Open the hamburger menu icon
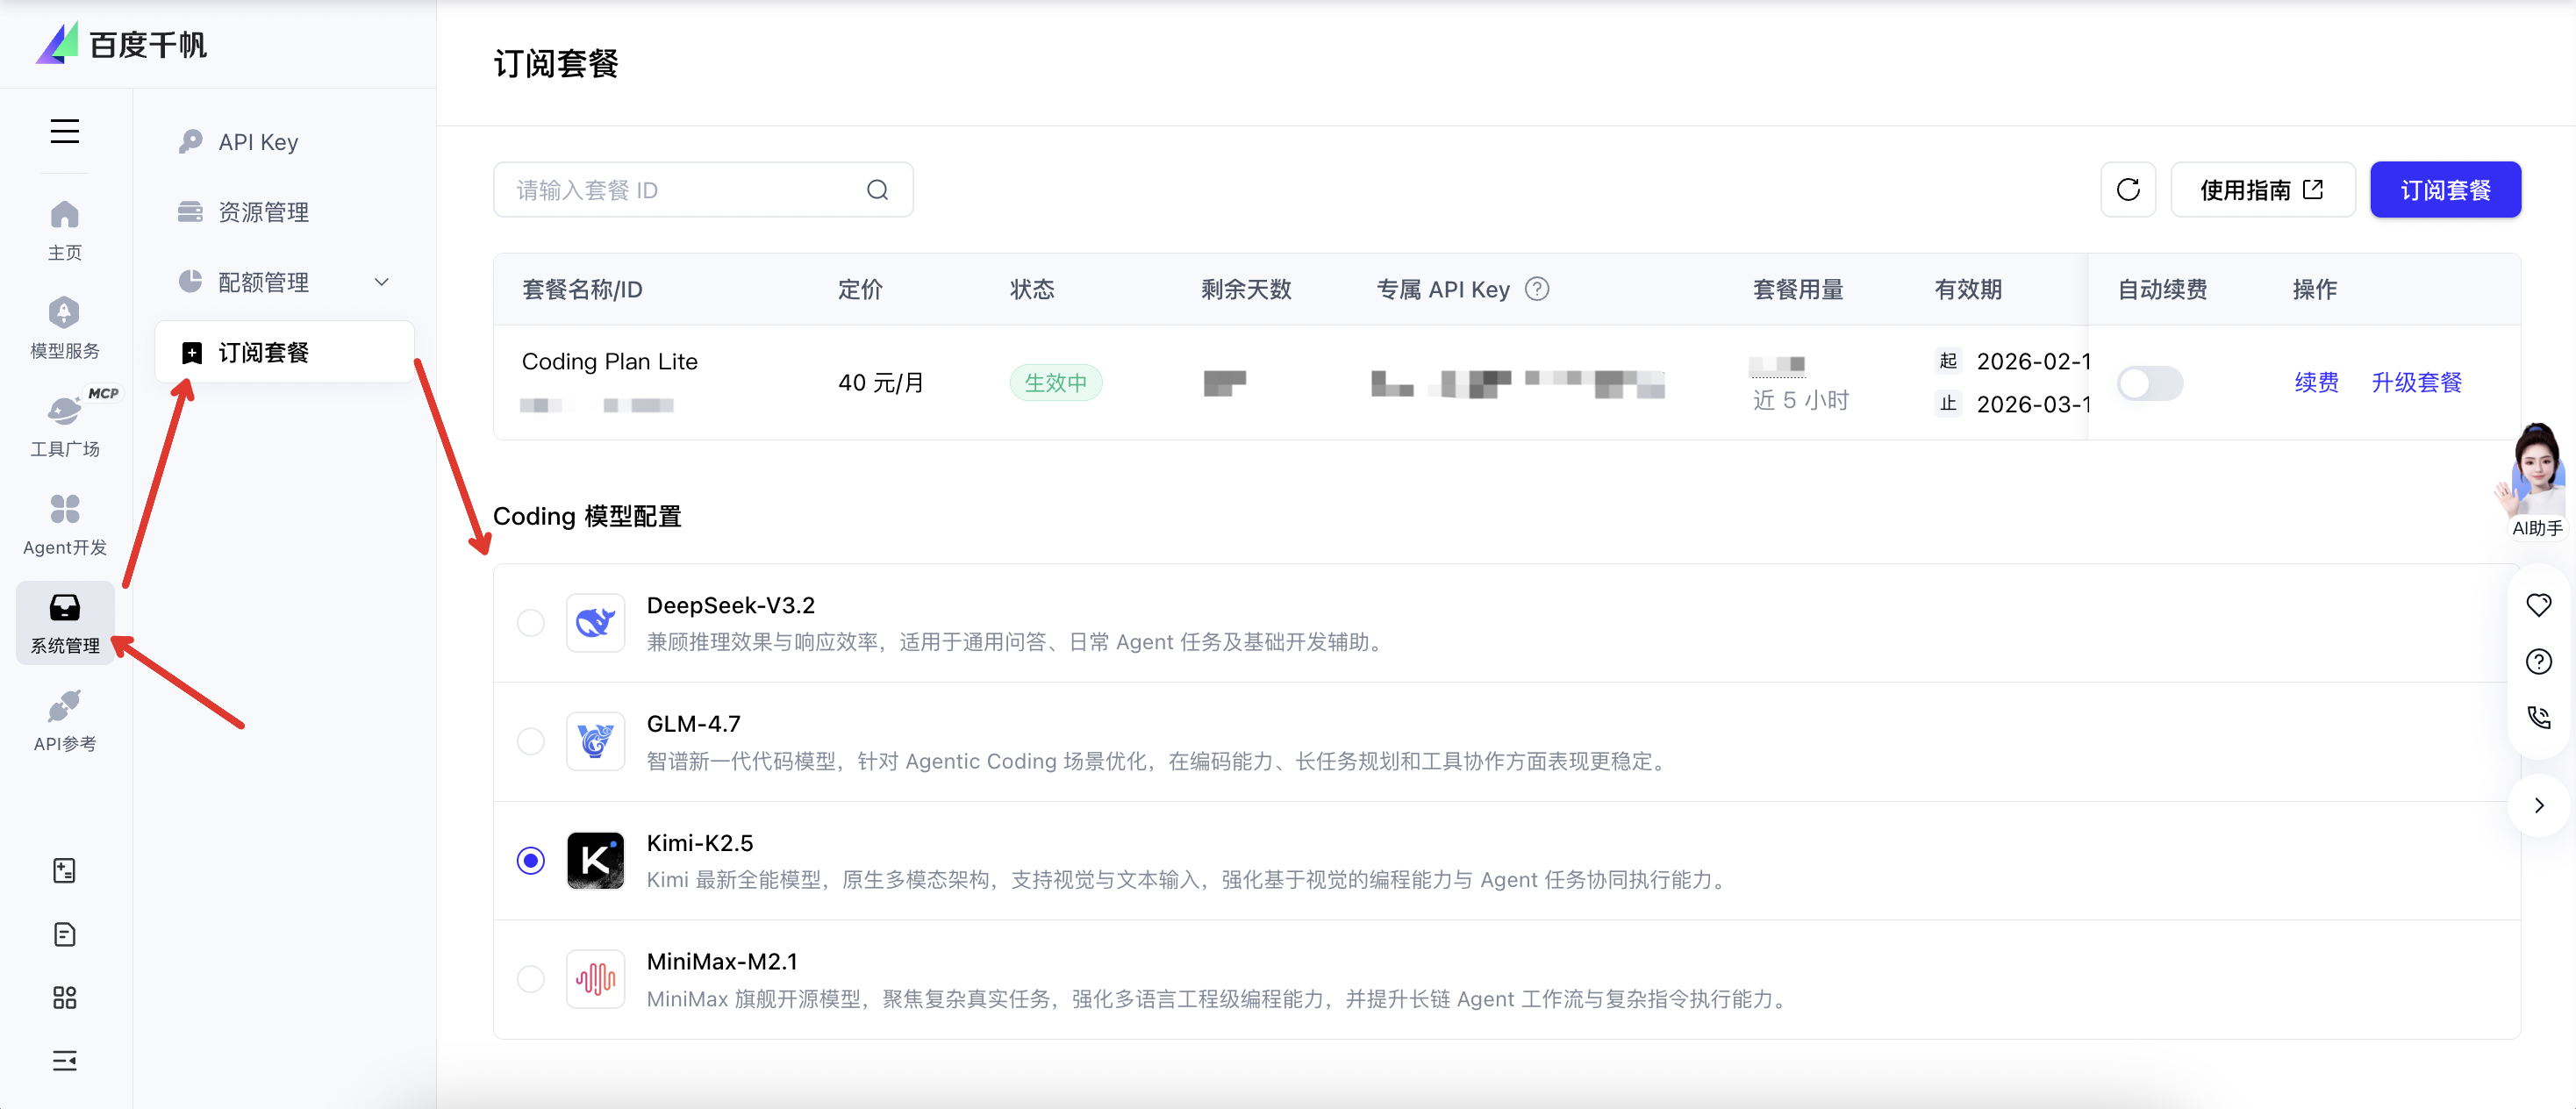The height and width of the screenshot is (1109, 2576). click(x=65, y=131)
